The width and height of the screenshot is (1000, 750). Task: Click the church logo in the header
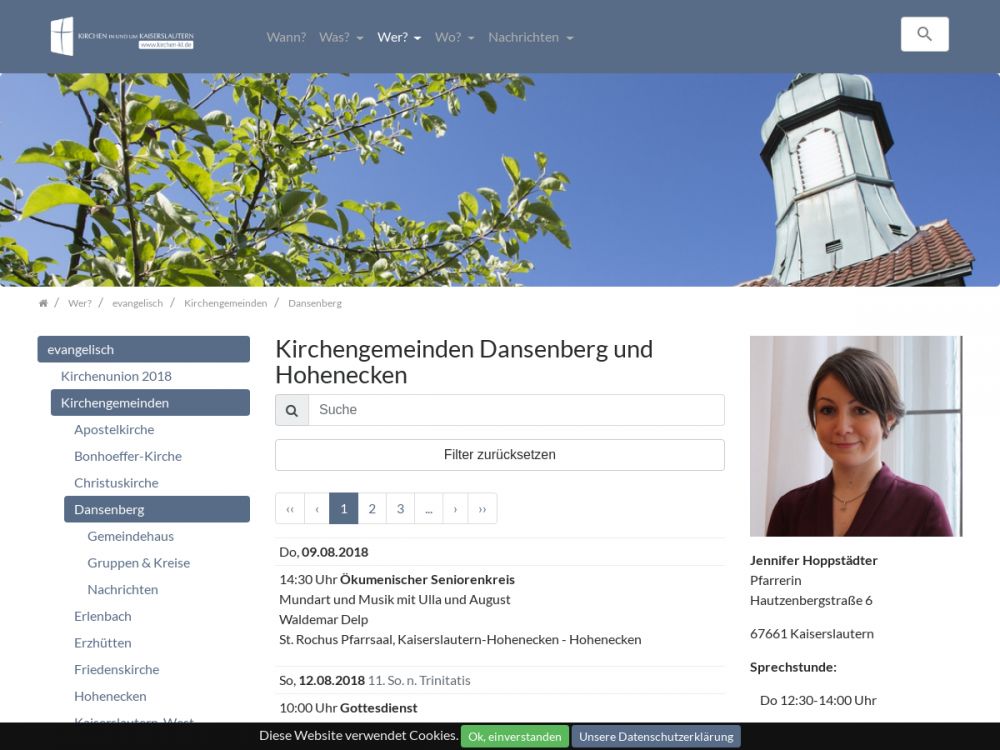click(x=121, y=37)
